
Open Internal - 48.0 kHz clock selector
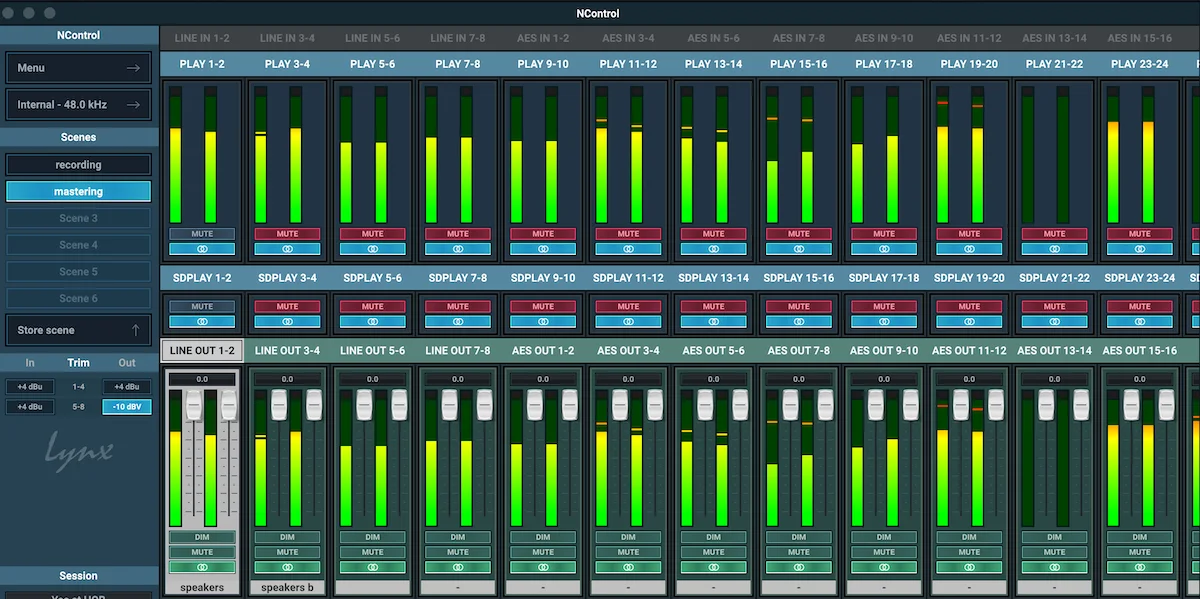(x=78, y=104)
